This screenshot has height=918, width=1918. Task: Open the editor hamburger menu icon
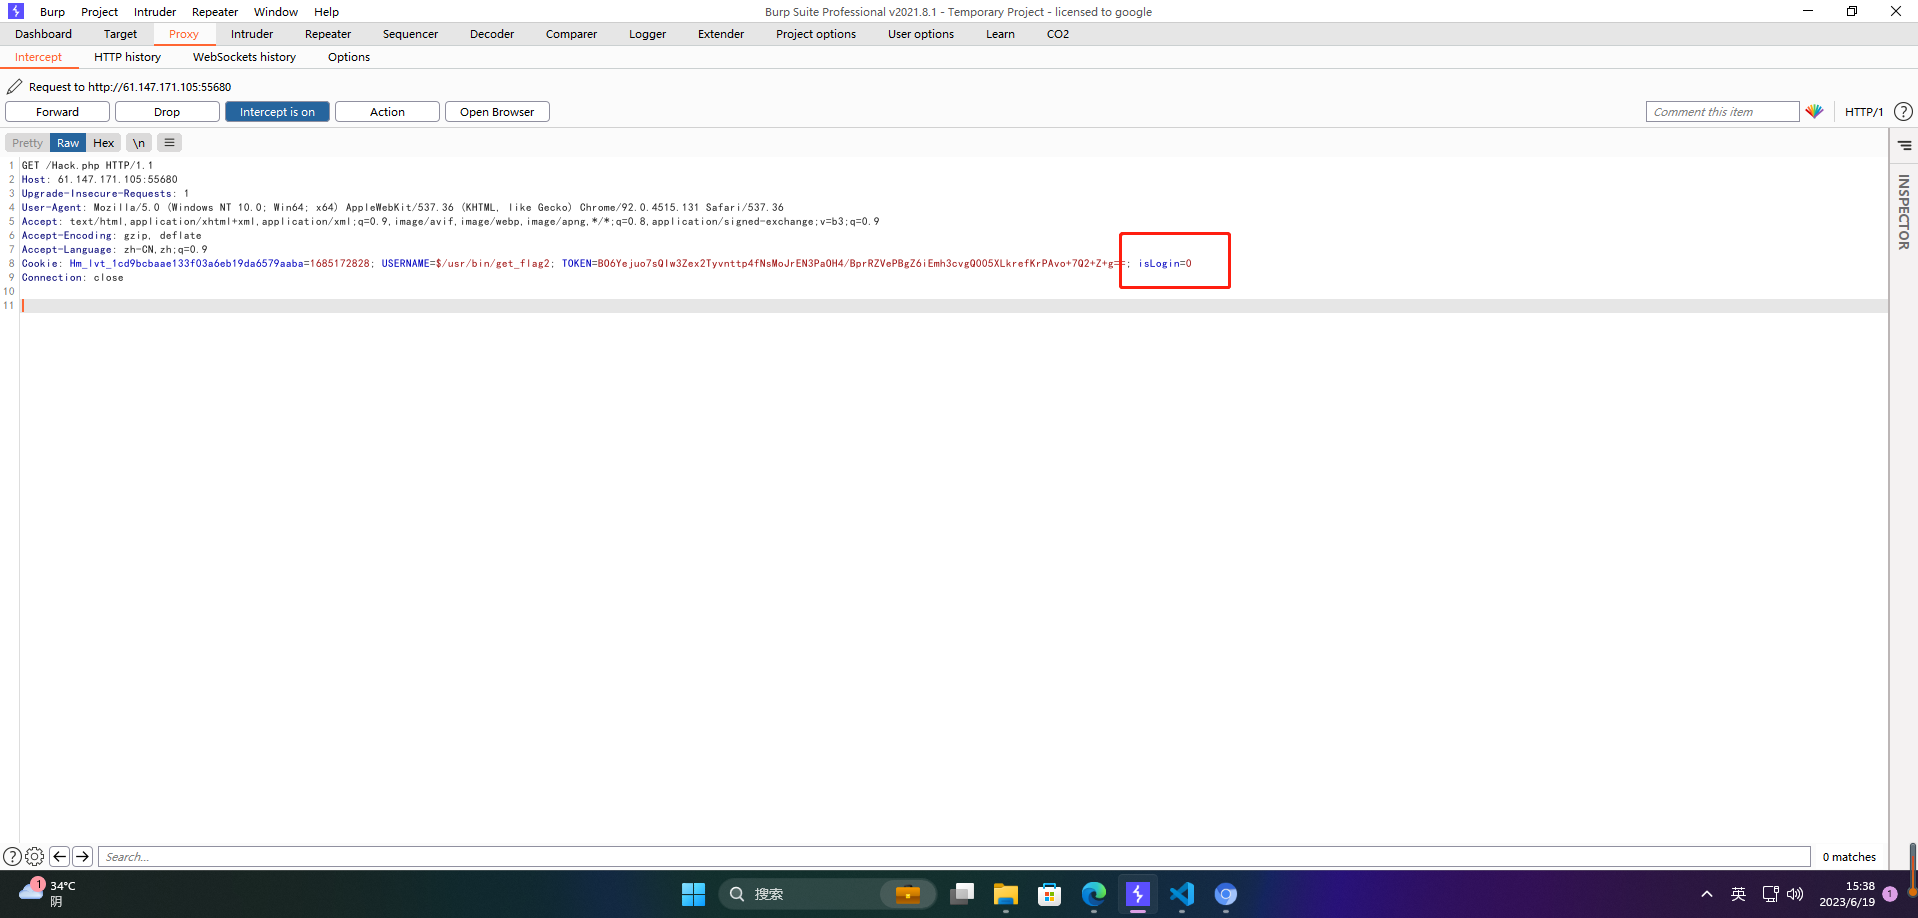coord(169,143)
